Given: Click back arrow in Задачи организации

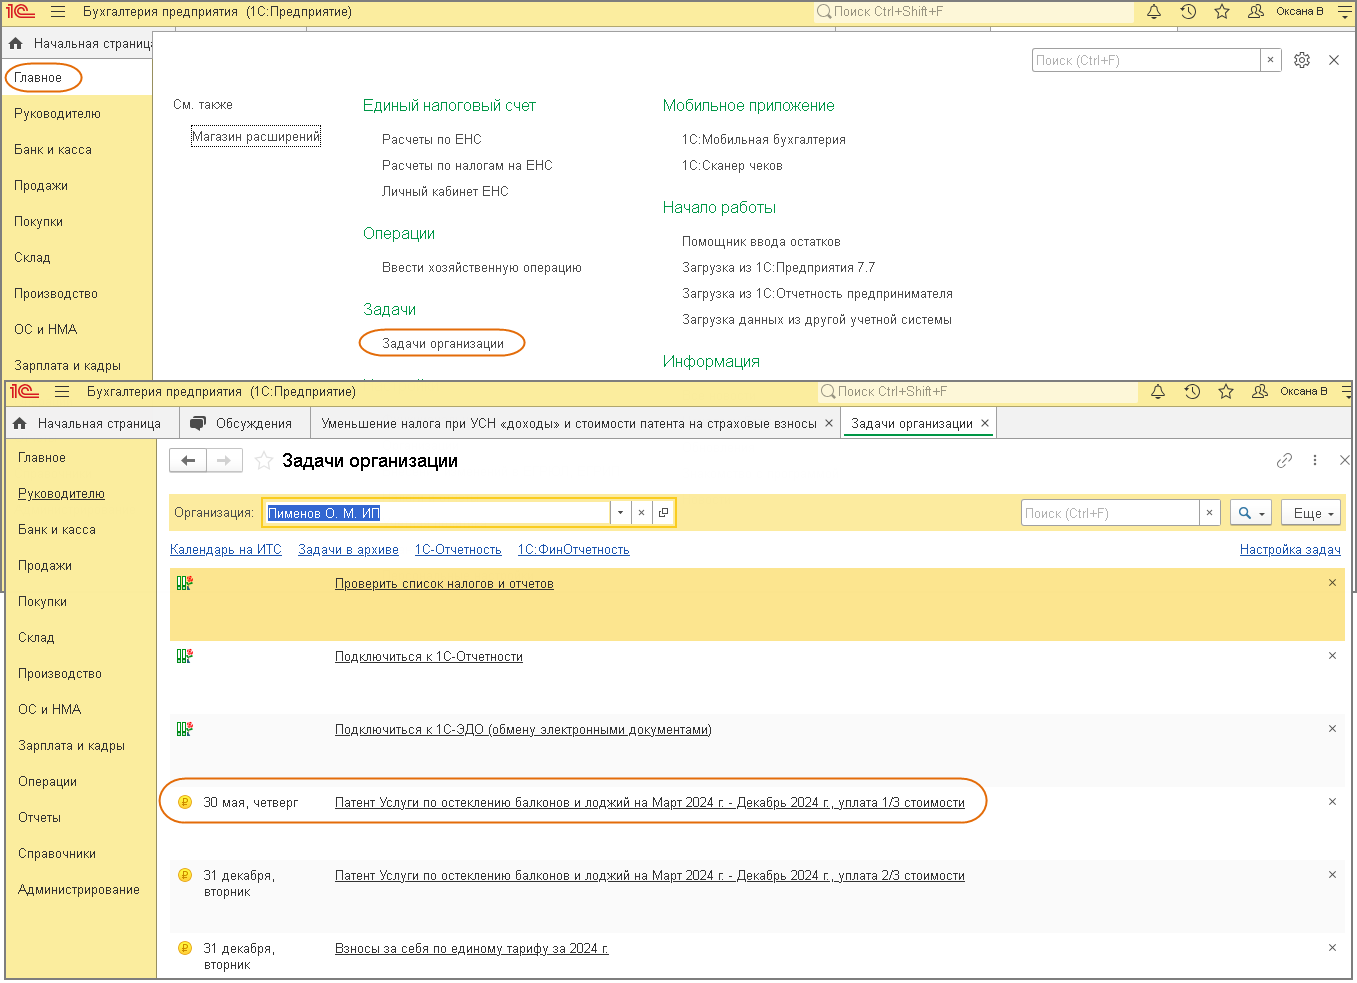Looking at the screenshot, I should 188,461.
